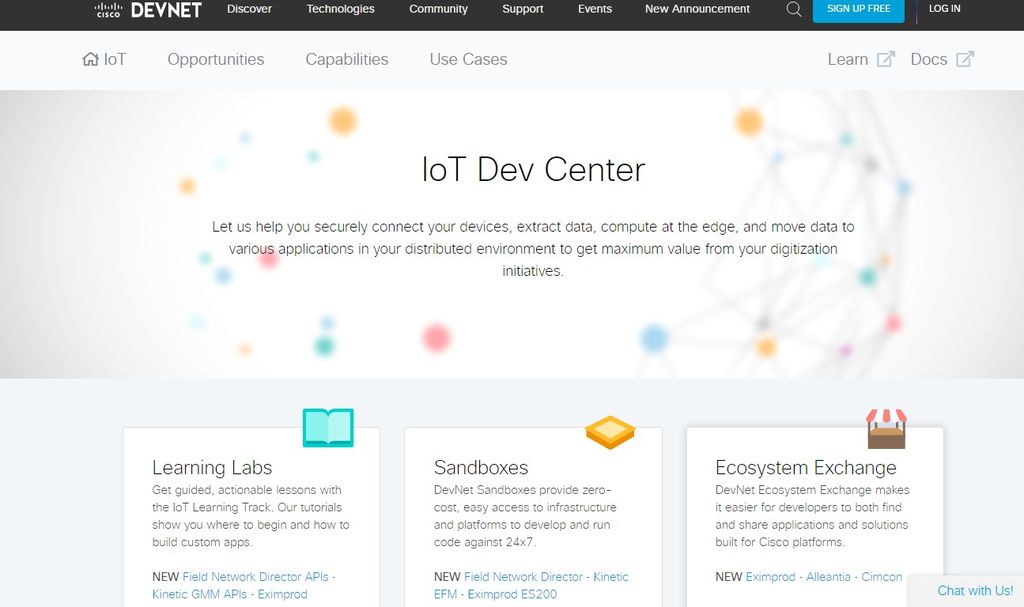The image size is (1024, 607).
Task: Click the external link icon beside Learn
Action: click(x=885, y=59)
